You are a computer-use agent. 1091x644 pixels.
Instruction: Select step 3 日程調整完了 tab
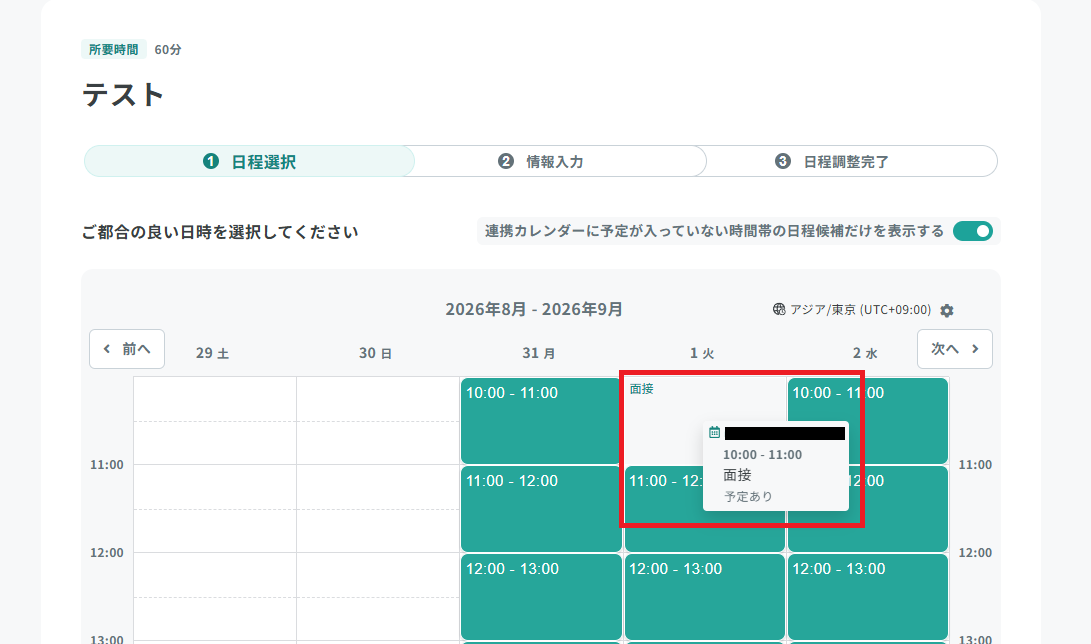coord(846,162)
